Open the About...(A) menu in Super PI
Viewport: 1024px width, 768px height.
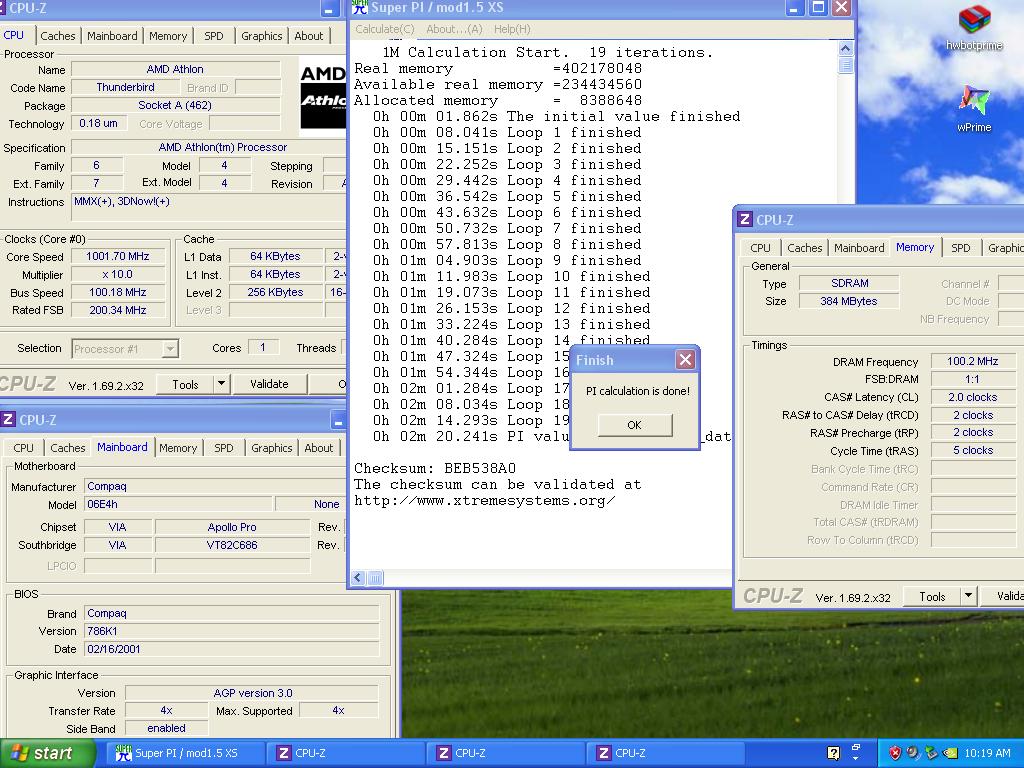pos(455,29)
